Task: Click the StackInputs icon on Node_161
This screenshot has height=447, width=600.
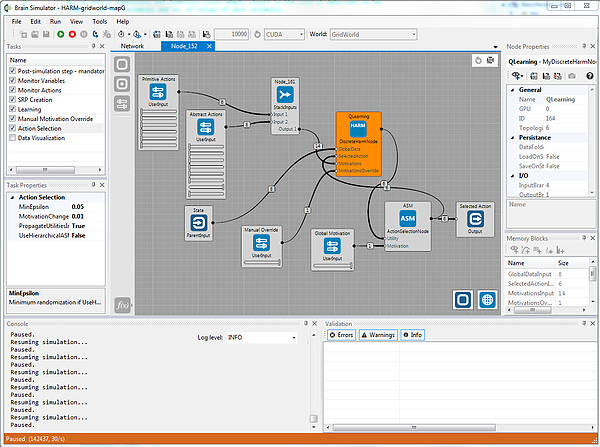Action: pyautogui.click(x=283, y=96)
